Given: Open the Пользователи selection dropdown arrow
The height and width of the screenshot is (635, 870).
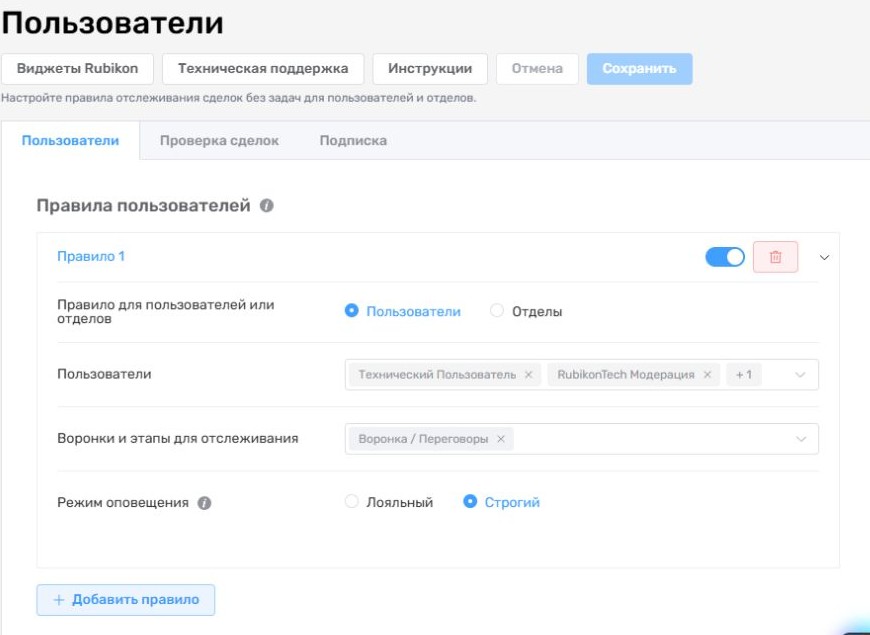Looking at the screenshot, I should (x=800, y=375).
